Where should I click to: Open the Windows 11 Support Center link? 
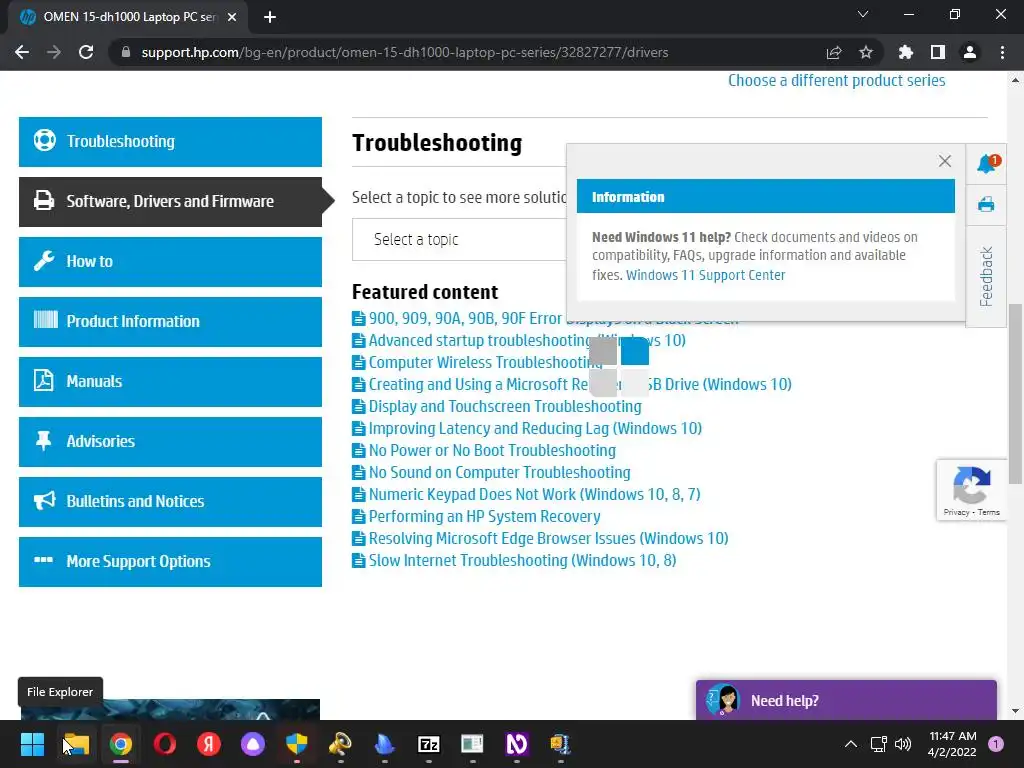point(705,275)
